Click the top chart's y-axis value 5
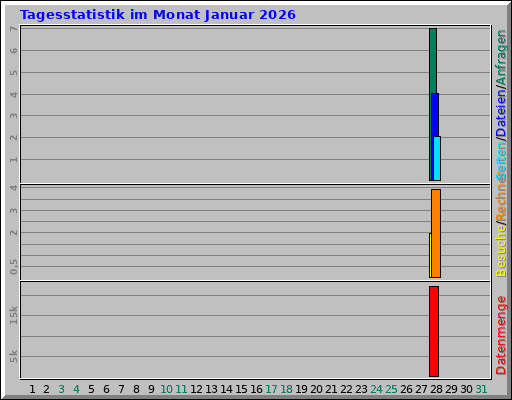This screenshot has height=400, width=512. 13,73
